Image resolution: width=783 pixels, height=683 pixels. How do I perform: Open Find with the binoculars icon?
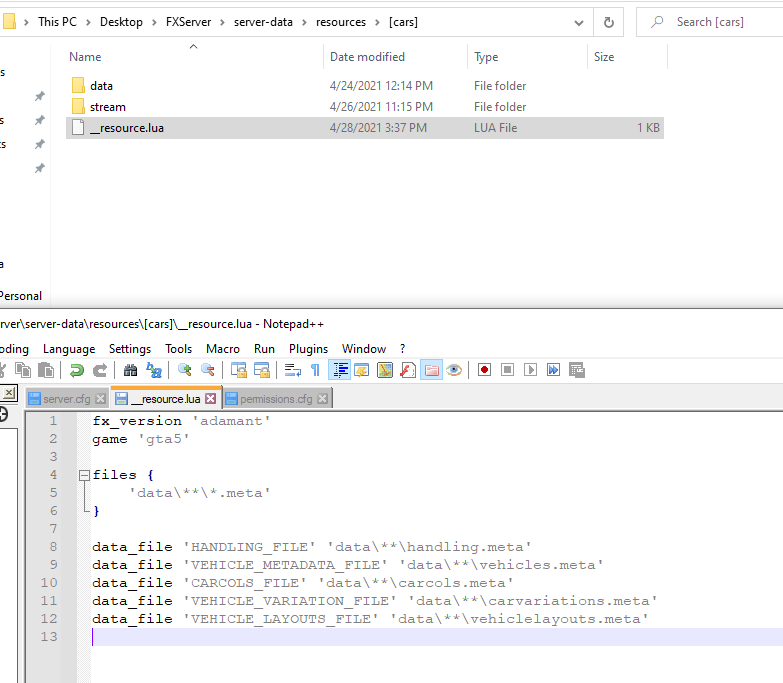click(x=130, y=370)
